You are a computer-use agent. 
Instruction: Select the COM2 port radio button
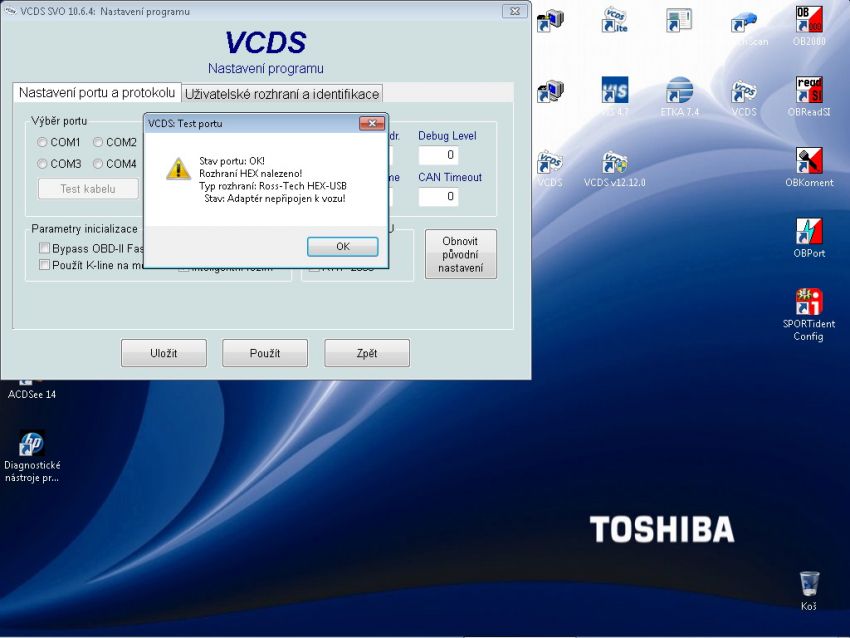tap(98, 142)
